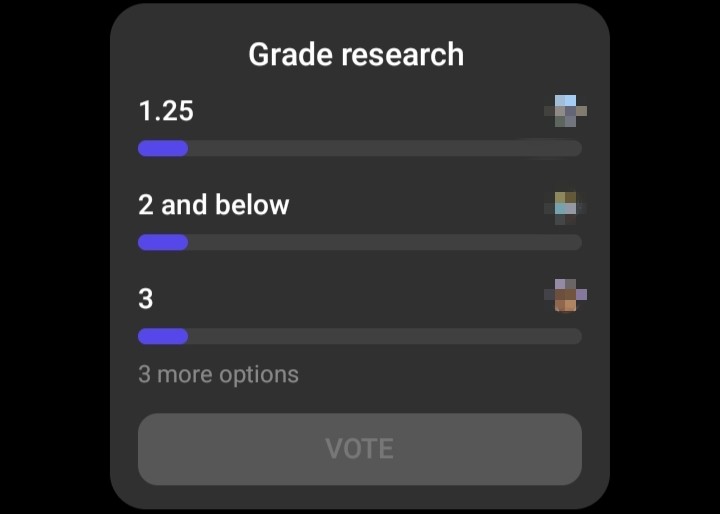Pick the poll option labeled 3

pos(146,299)
